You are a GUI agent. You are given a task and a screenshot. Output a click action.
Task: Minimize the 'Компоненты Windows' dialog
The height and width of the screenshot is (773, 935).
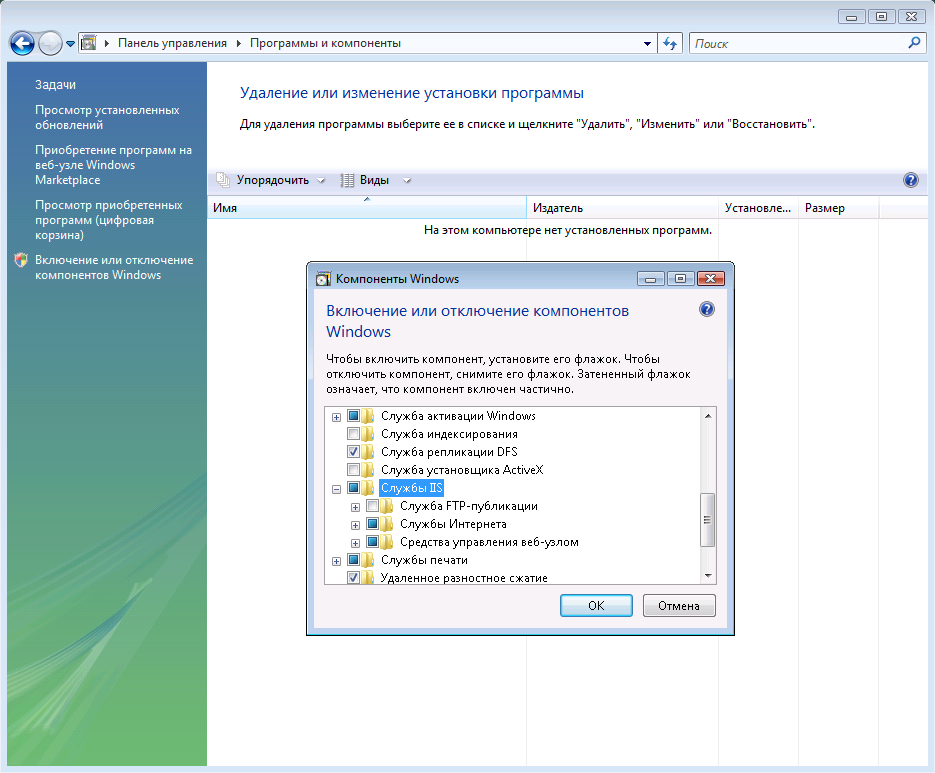[x=651, y=279]
